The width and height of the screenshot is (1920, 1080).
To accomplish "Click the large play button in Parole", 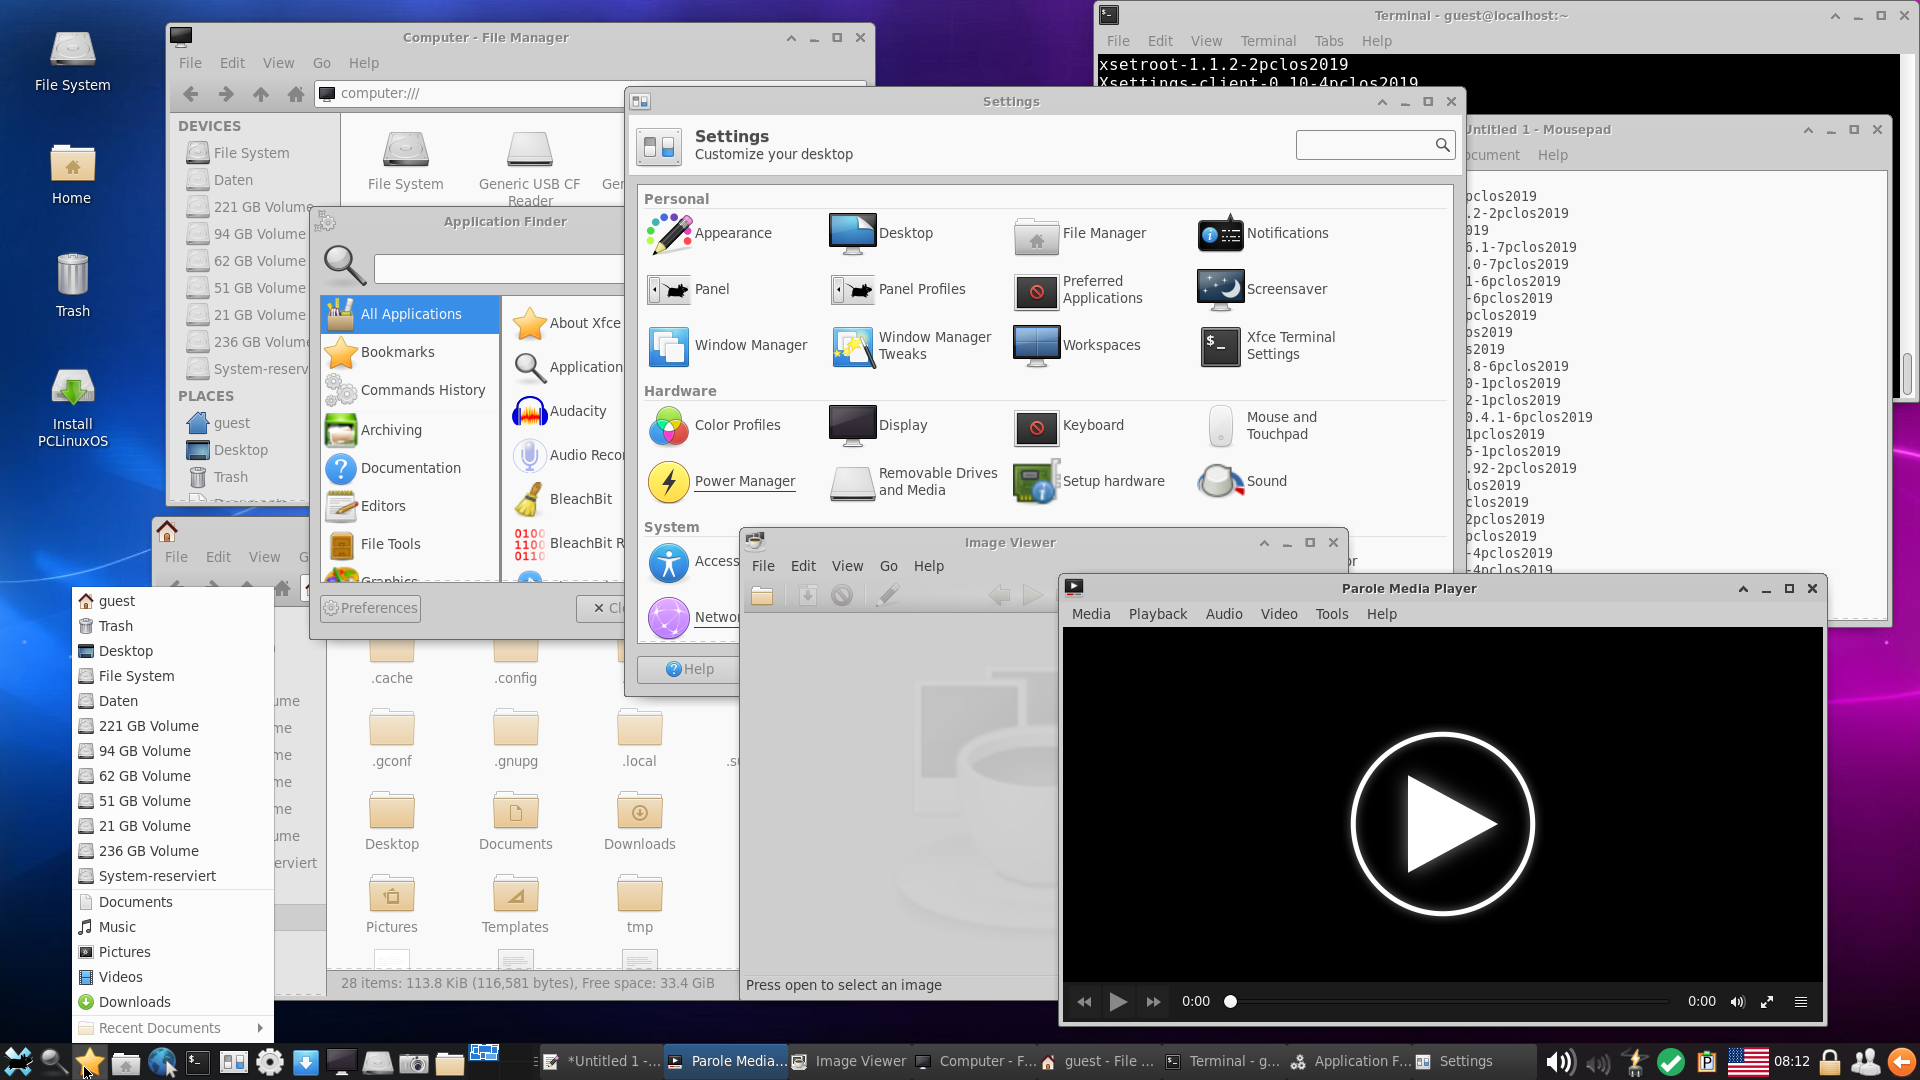I will pos(1442,824).
